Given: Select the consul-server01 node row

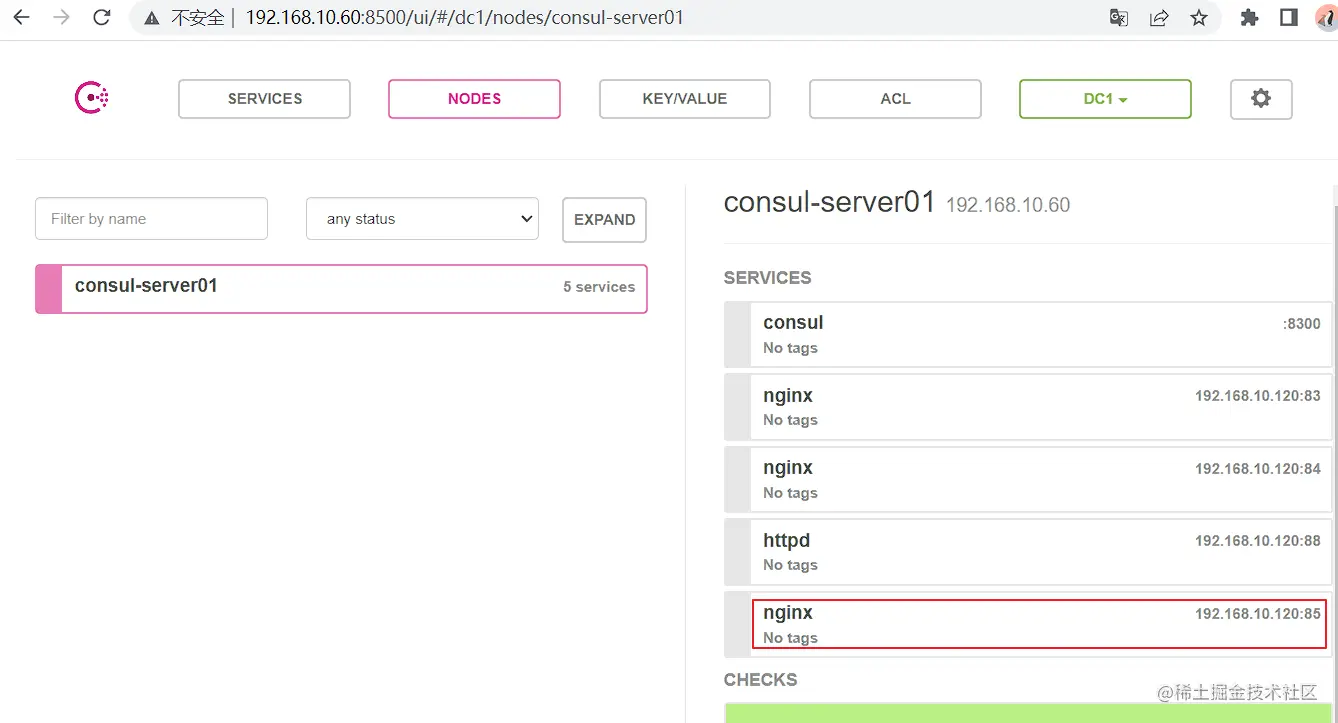Looking at the screenshot, I should click(341, 289).
